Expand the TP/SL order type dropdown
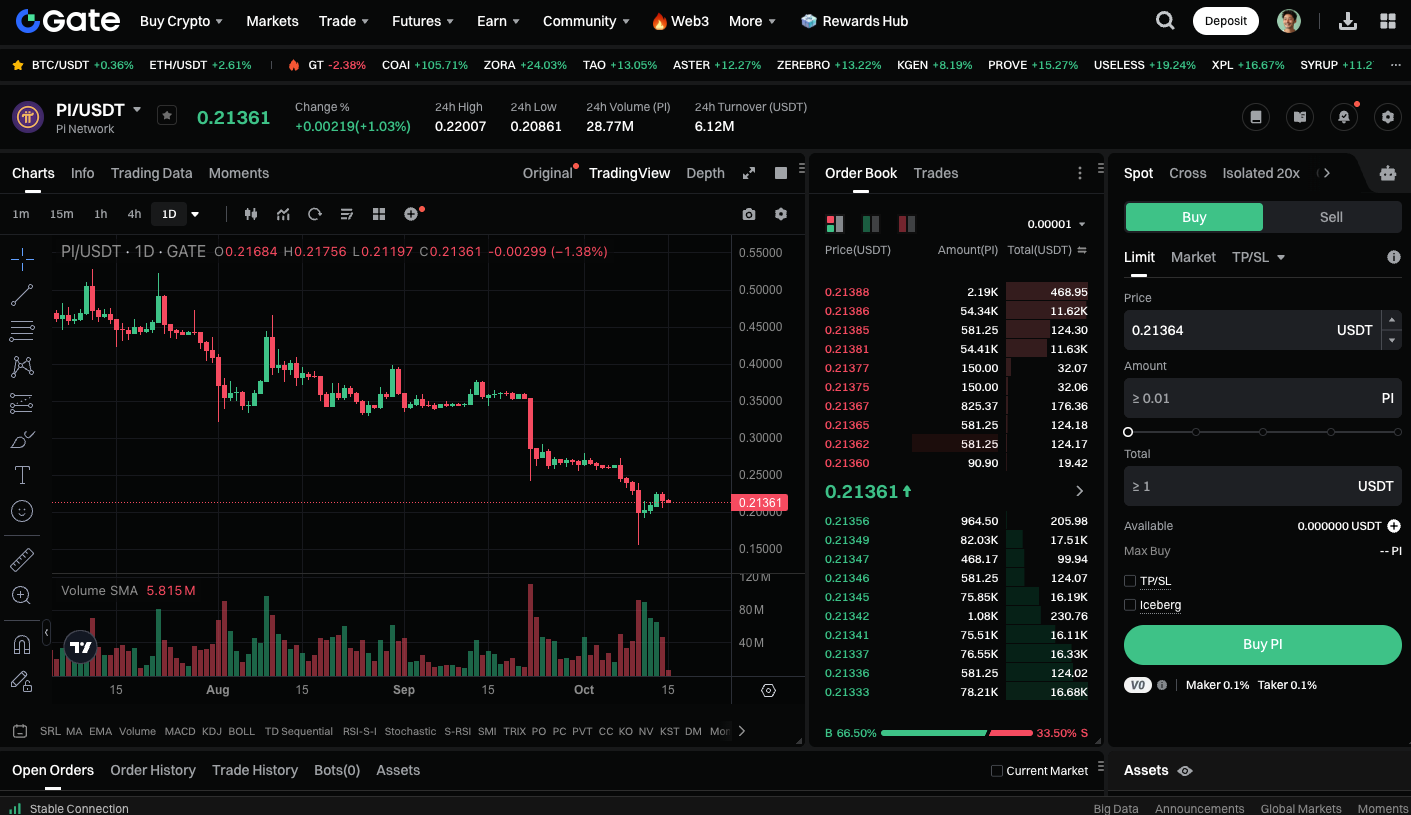The width and height of the screenshot is (1411, 815). 1258,257
